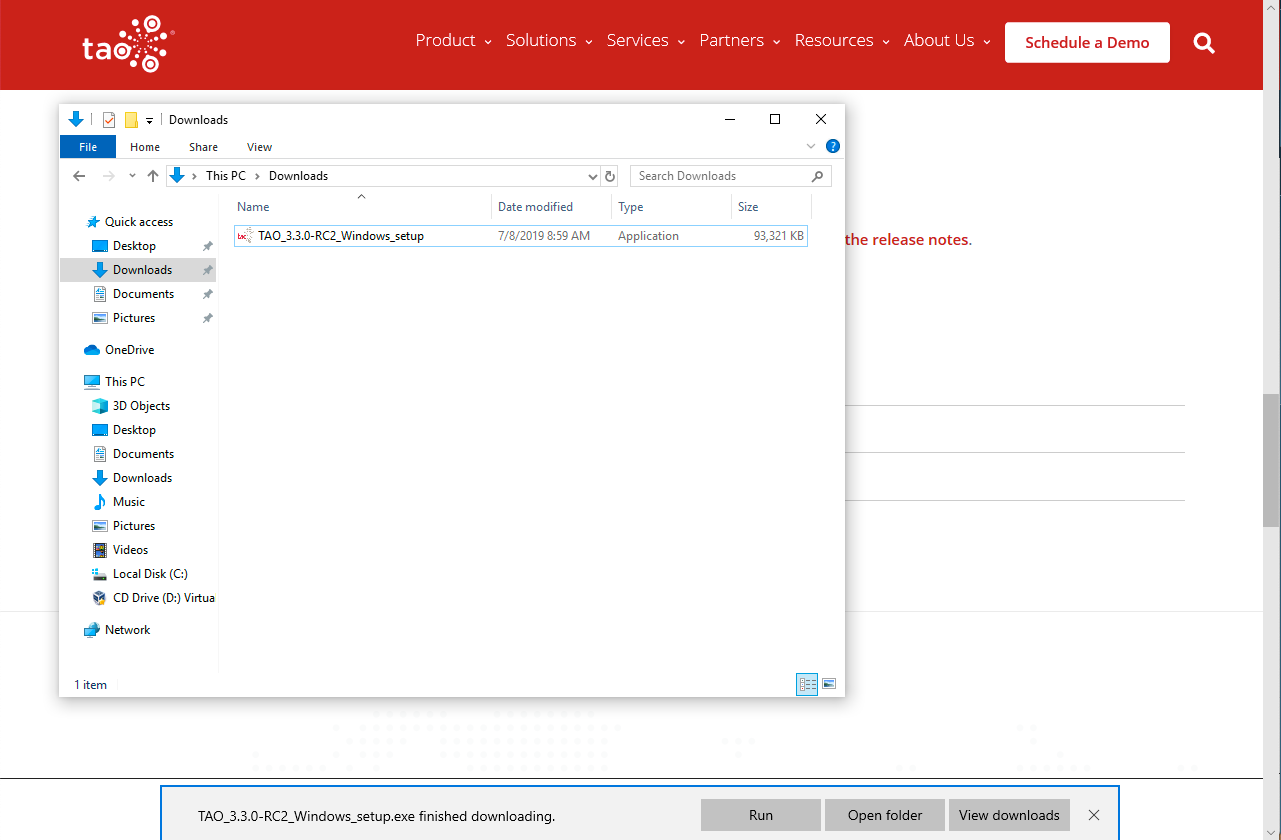The height and width of the screenshot is (840, 1281).
Task: Click the TAO logo in the header
Action: (x=128, y=44)
